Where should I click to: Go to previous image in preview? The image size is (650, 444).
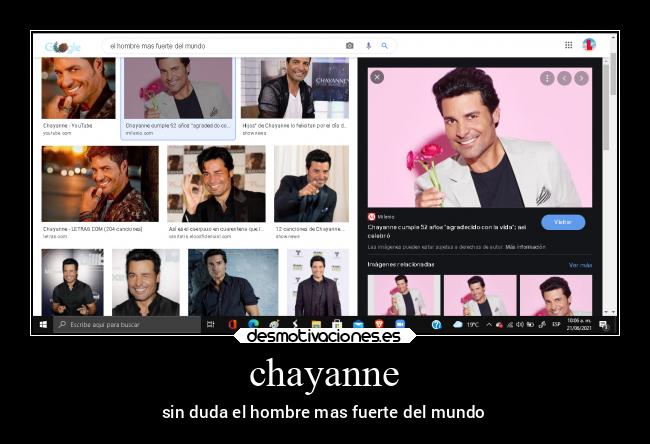564,78
